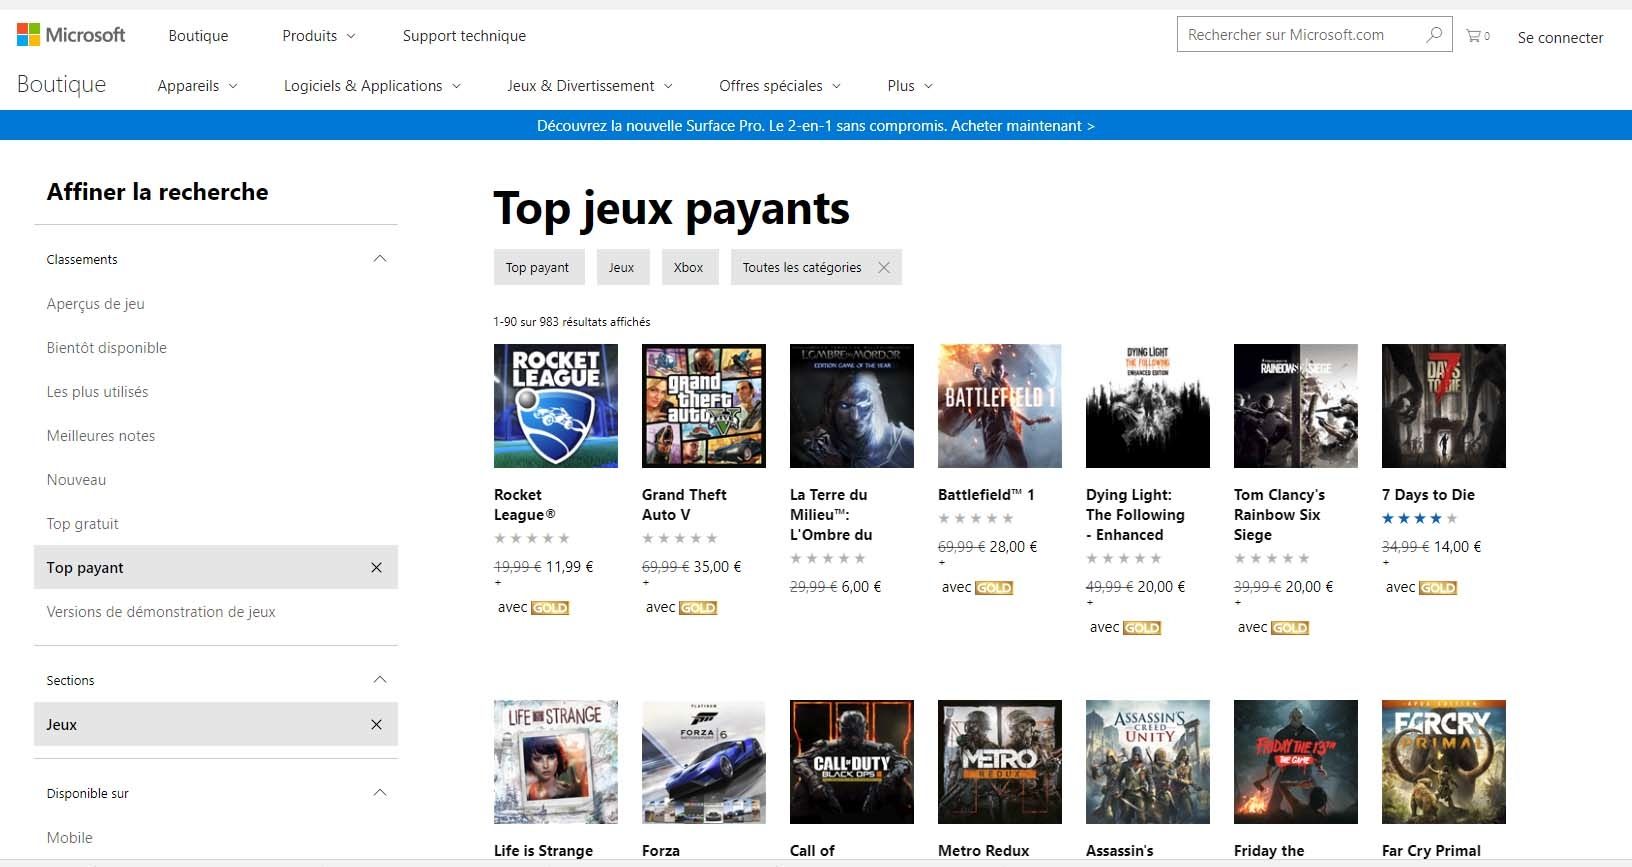Expand the Logiciels & Applications menu
The height and width of the screenshot is (867, 1632).
[x=373, y=86]
